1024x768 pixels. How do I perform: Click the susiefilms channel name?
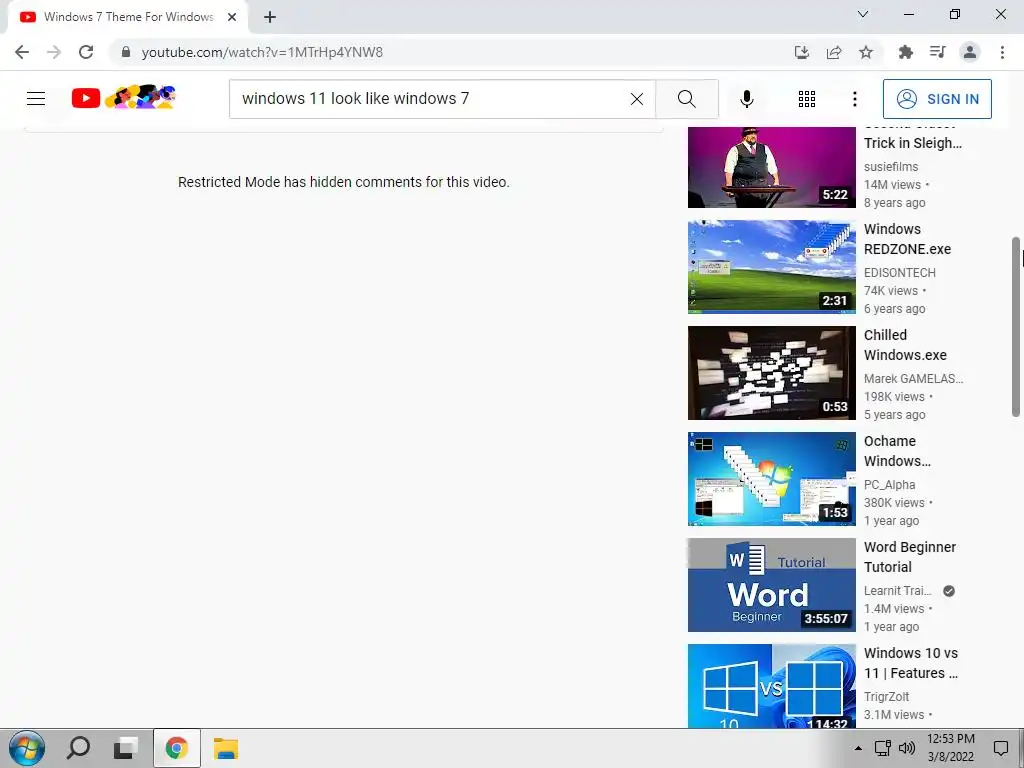(x=891, y=167)
